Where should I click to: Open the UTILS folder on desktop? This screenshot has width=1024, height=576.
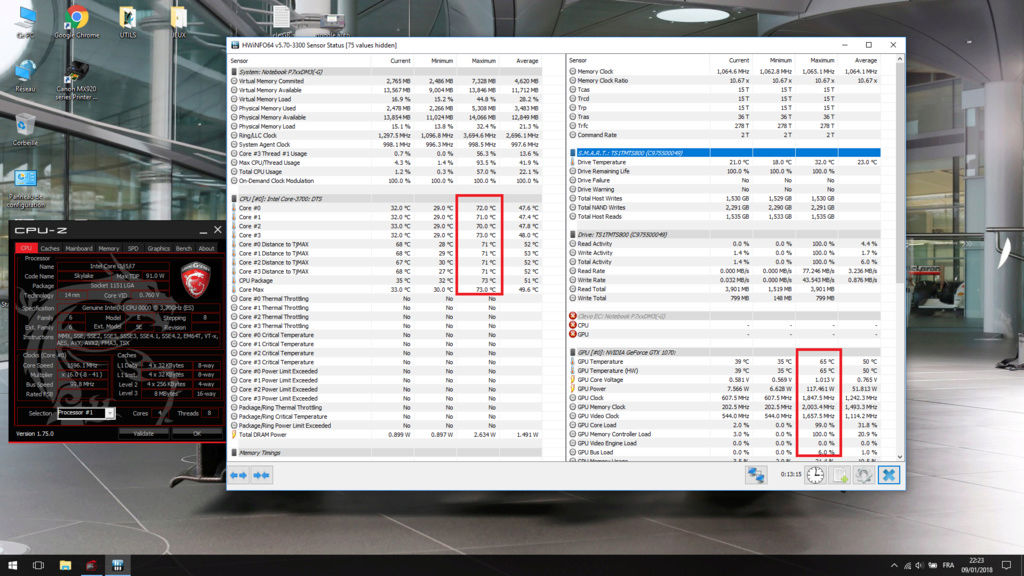(x=128, y=22)
